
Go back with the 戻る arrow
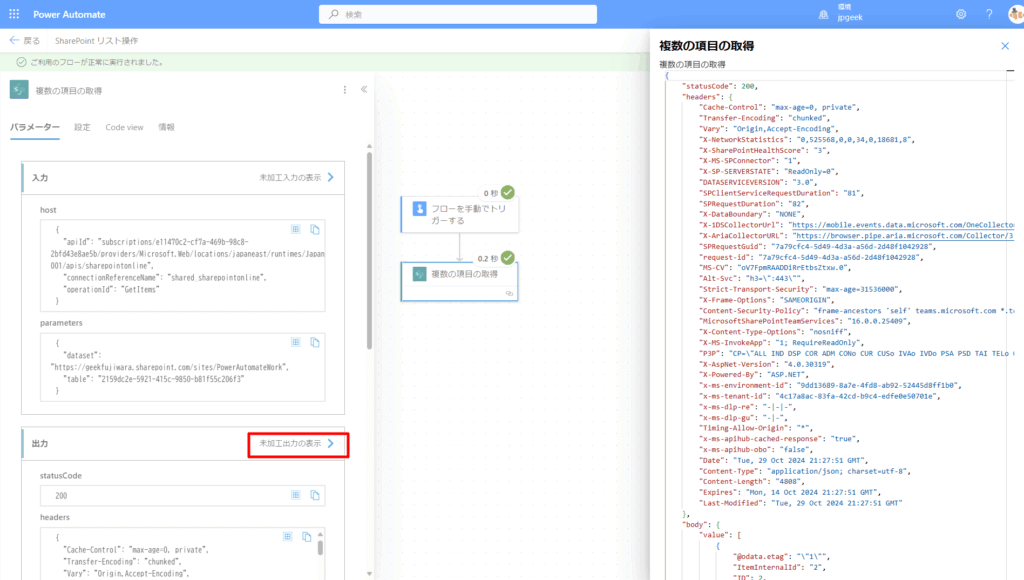24,40
